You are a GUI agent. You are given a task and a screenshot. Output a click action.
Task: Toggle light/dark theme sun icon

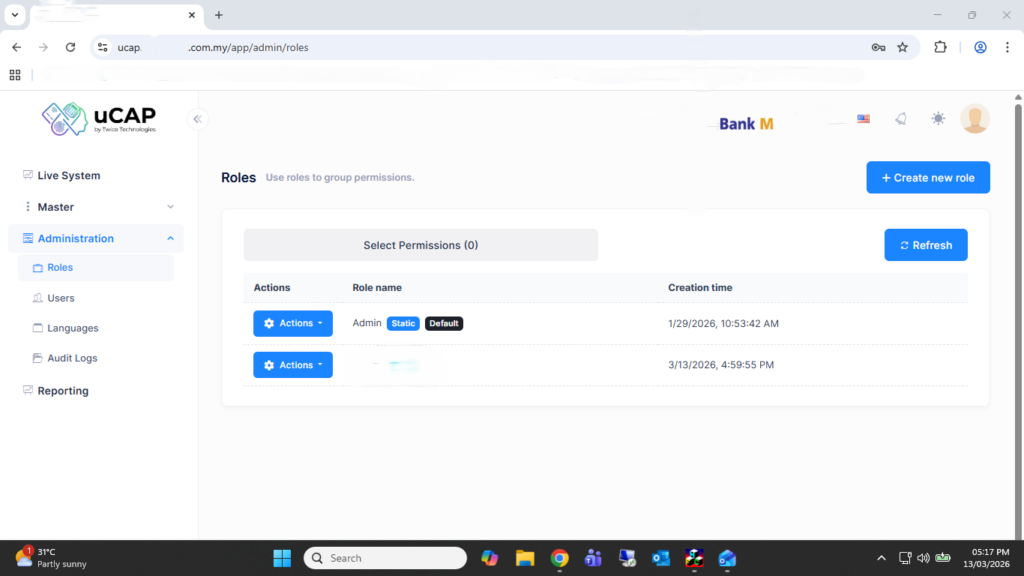[937, 119]
